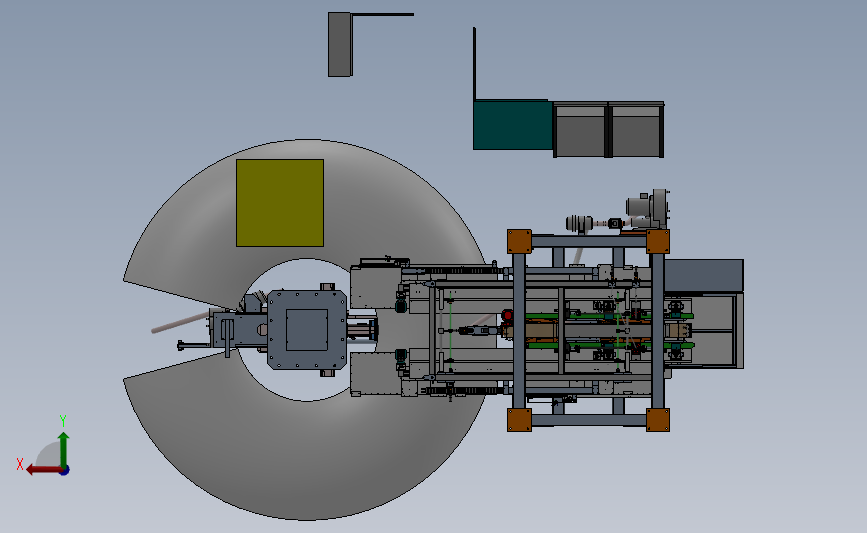Select the lower-left orange corner post
Viewport: 867px width, 533px height.
point(519,420)
